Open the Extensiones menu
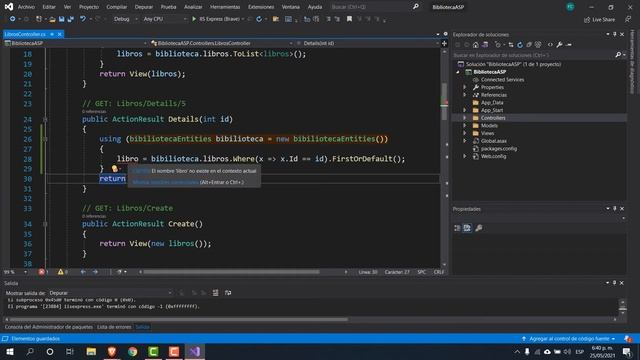The height and width of the screenshot is (360, 640). 261,7
